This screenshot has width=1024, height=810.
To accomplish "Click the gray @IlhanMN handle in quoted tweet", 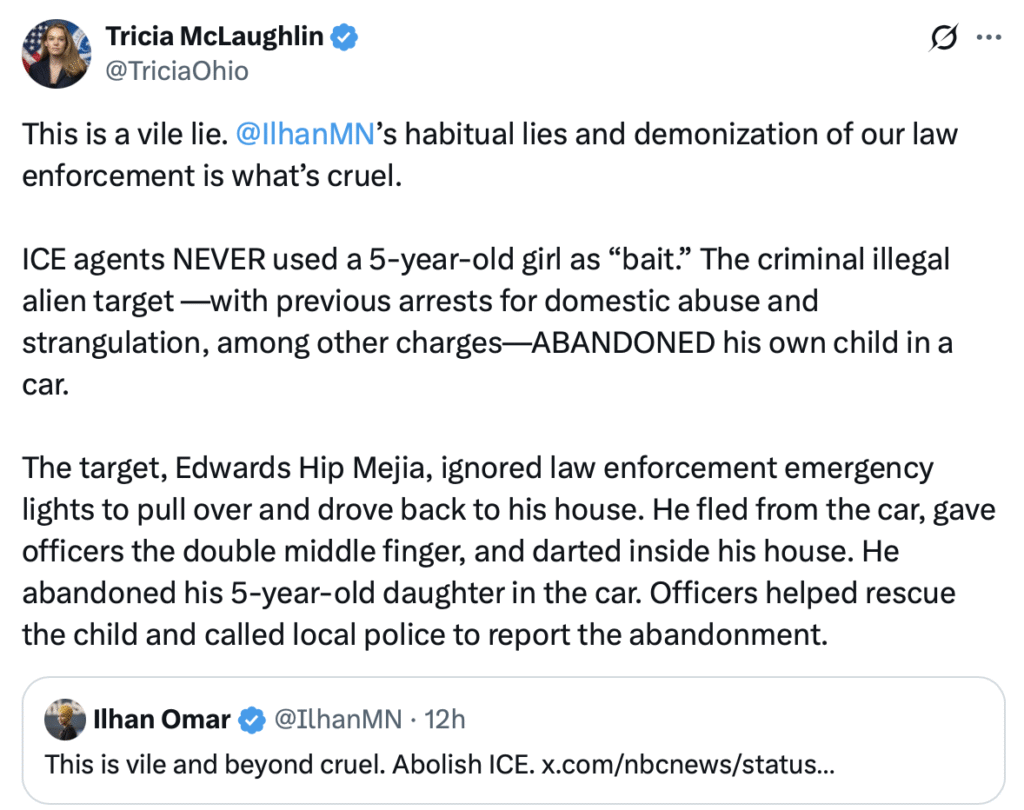I will 337,719.
